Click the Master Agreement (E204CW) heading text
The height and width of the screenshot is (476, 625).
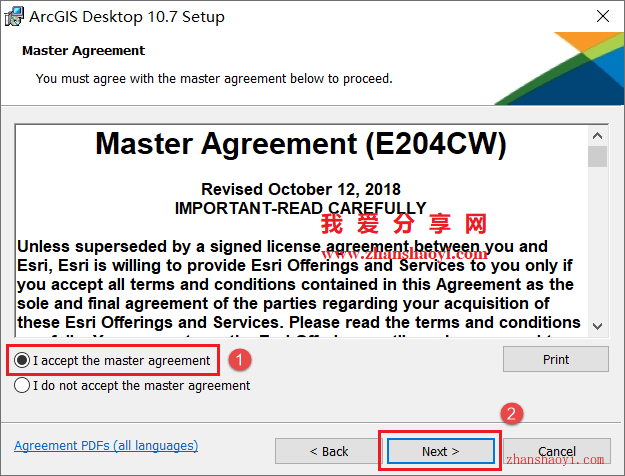tap(301, 144)
